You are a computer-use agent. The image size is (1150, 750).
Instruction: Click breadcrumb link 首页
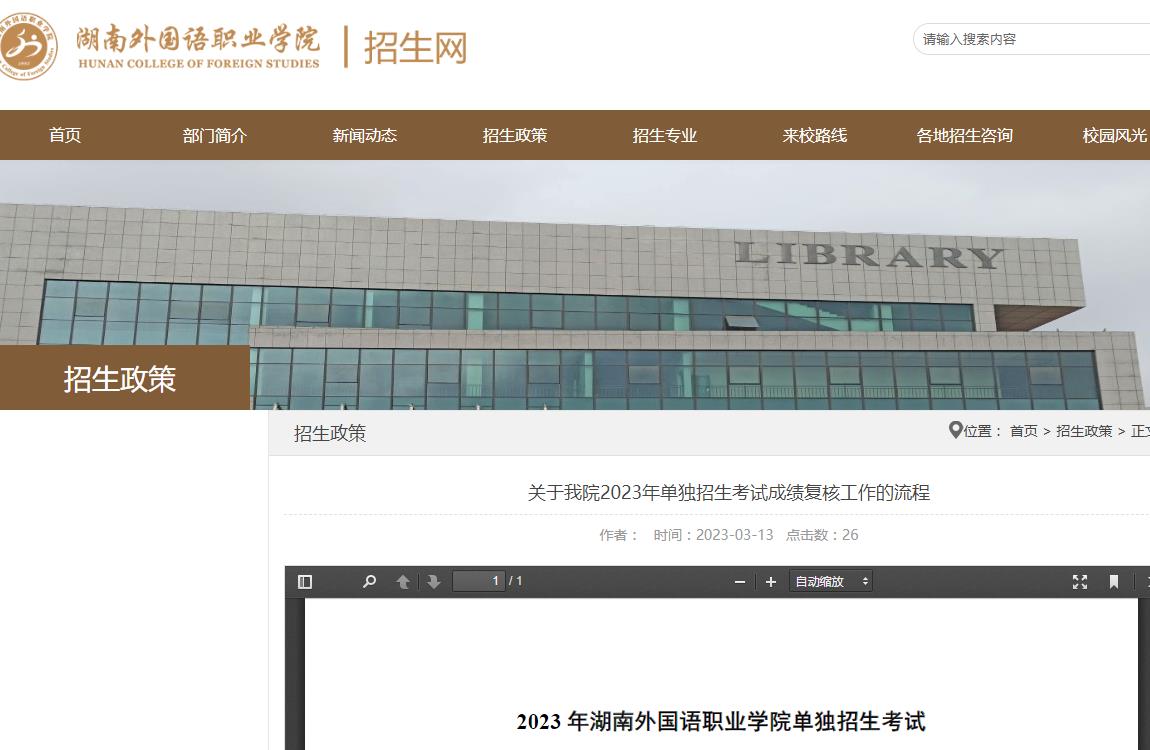(1024, 431)
